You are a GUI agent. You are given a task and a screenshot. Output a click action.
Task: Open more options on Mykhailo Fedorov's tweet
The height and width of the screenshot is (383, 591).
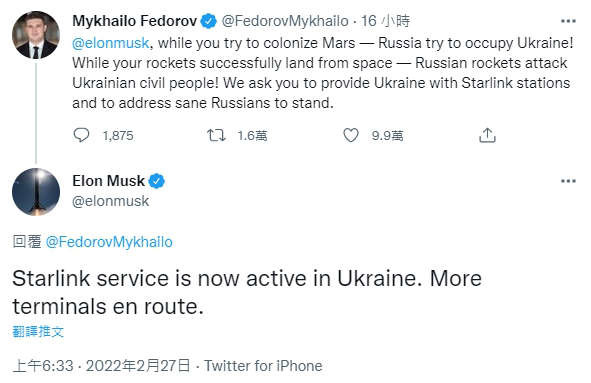point(568,21)
